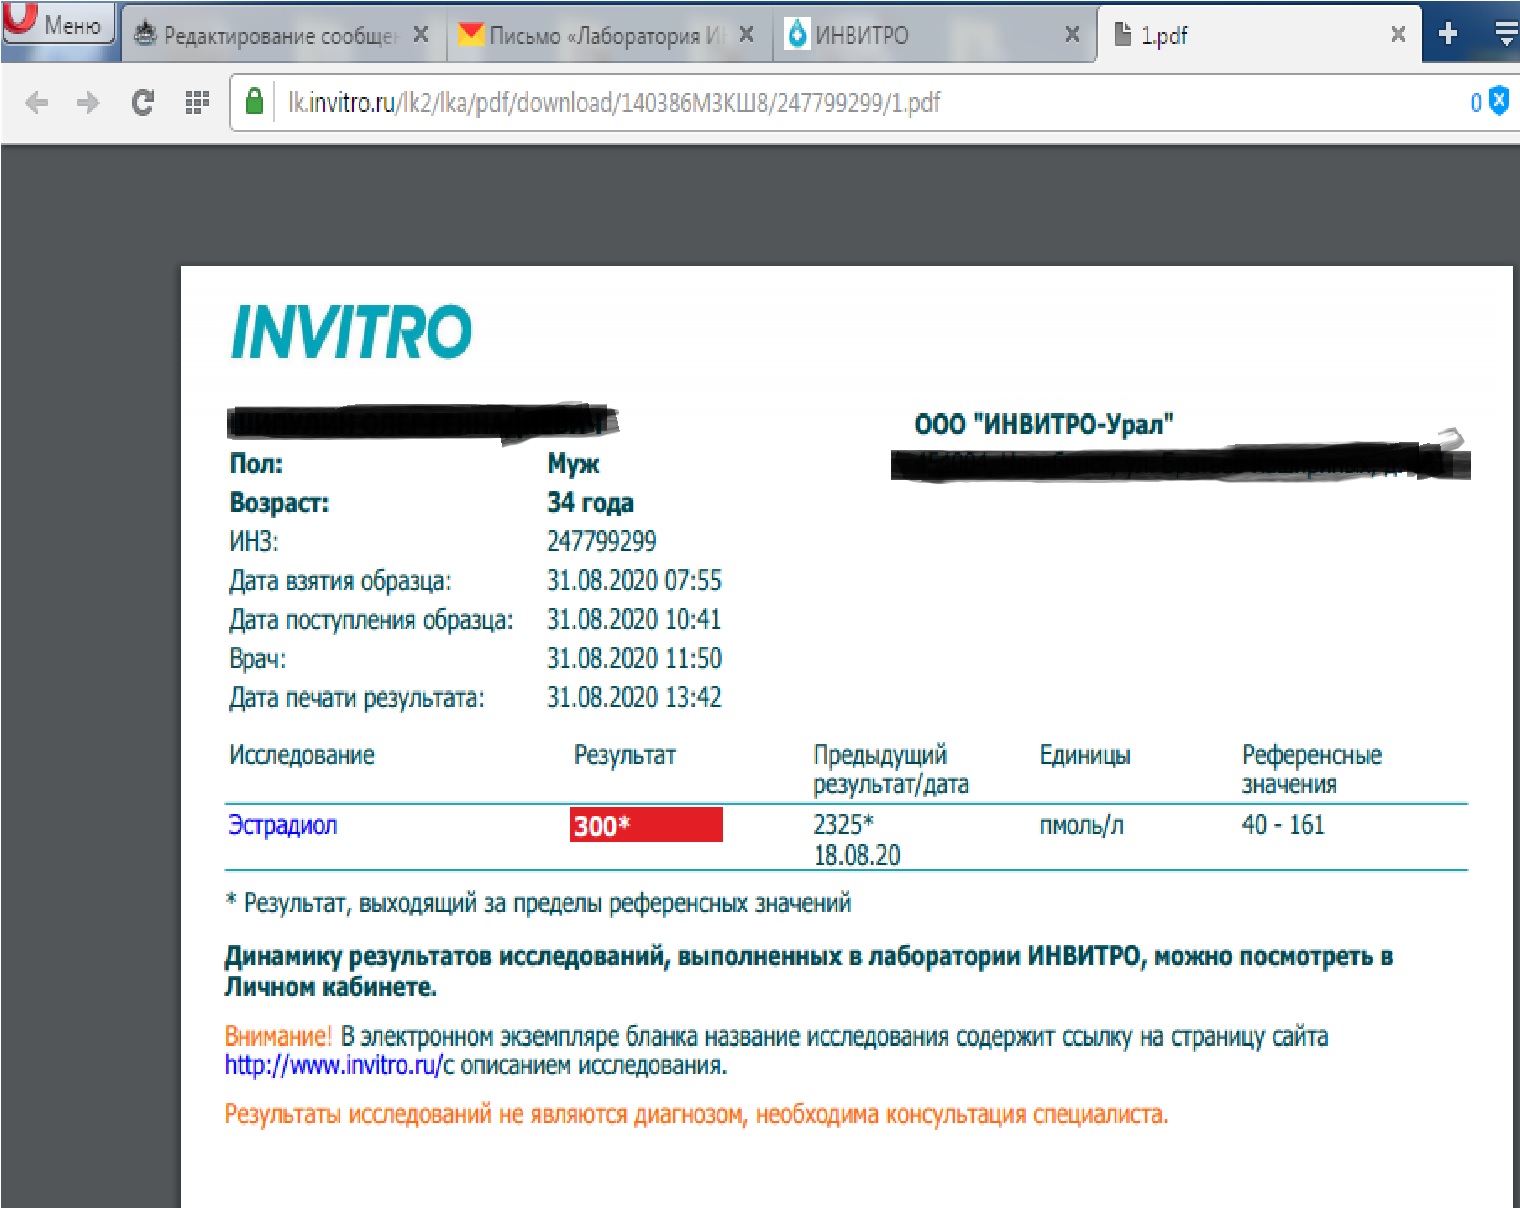Click the forward navigation arrow
The width and height of the screenshot is (1520, 1208).
click(x=89, y=103)
